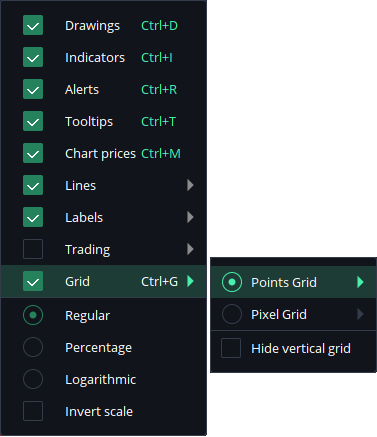The height and width of the screenshot is (437, 377).
Task: Select the Logarithmic scale radio button
Action: tap(33, 379)
